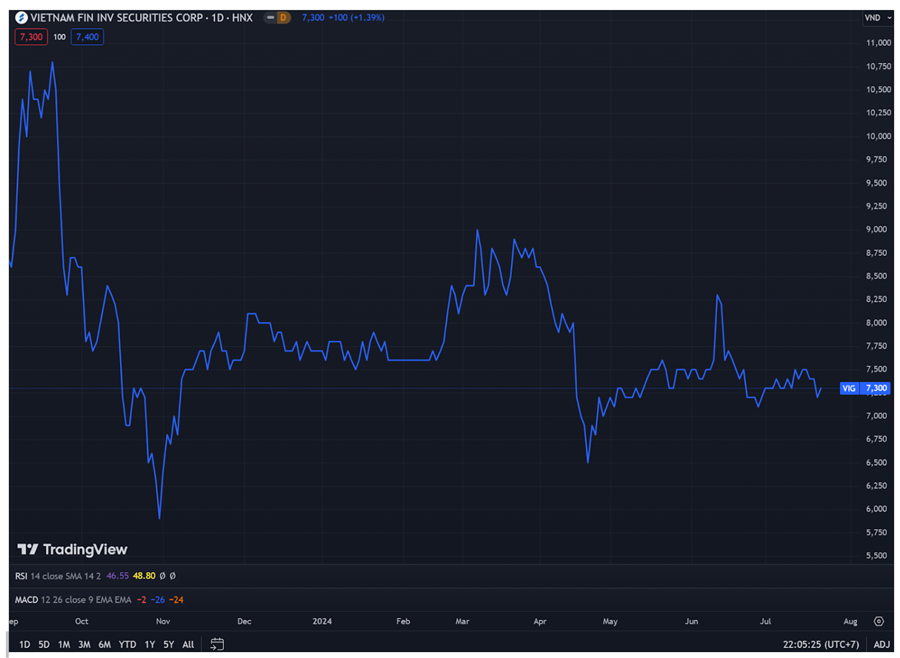
Task: Select the YTD time range
Action: coord(127,644)
